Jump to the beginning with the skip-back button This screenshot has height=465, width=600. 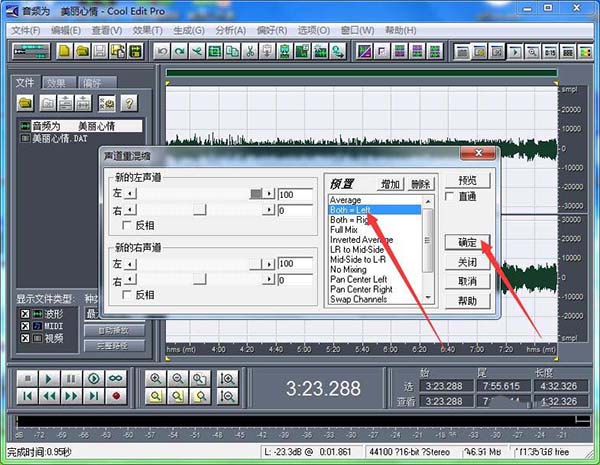click(x=28, y=396)
